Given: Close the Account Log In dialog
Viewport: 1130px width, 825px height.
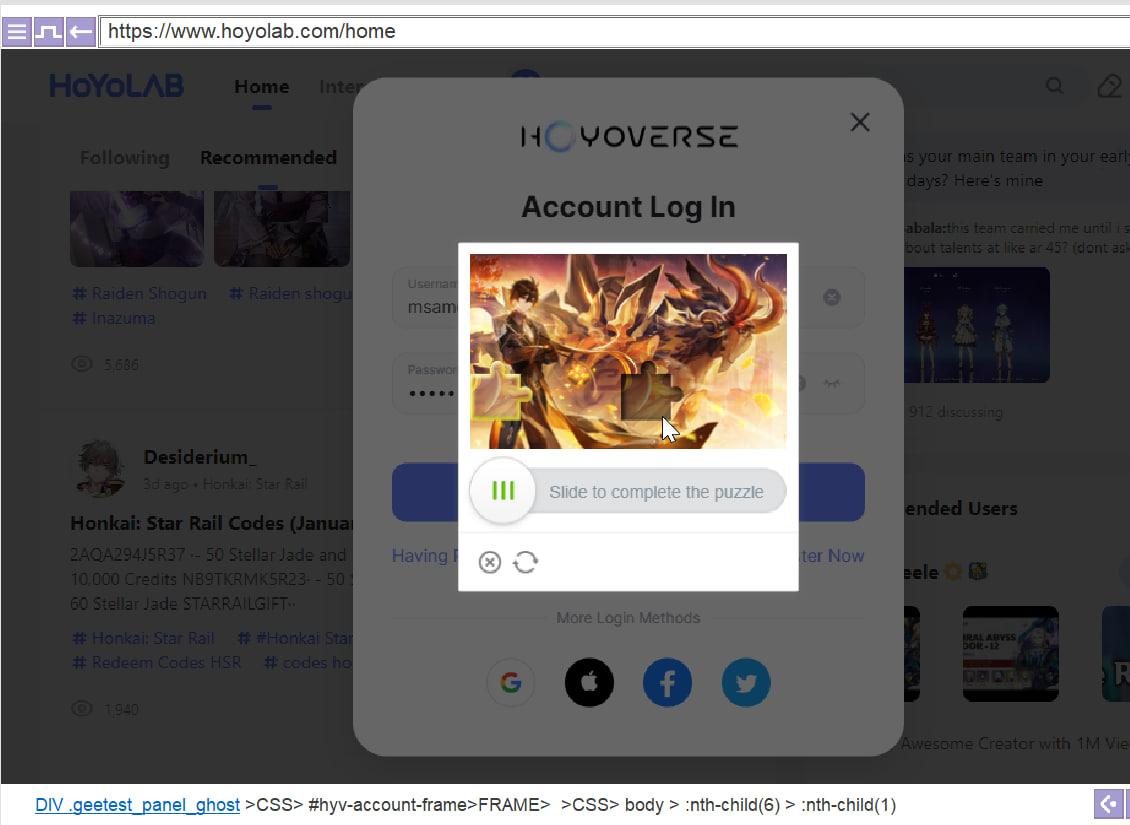Looking at the screenshot, I should tap(859, 122).
